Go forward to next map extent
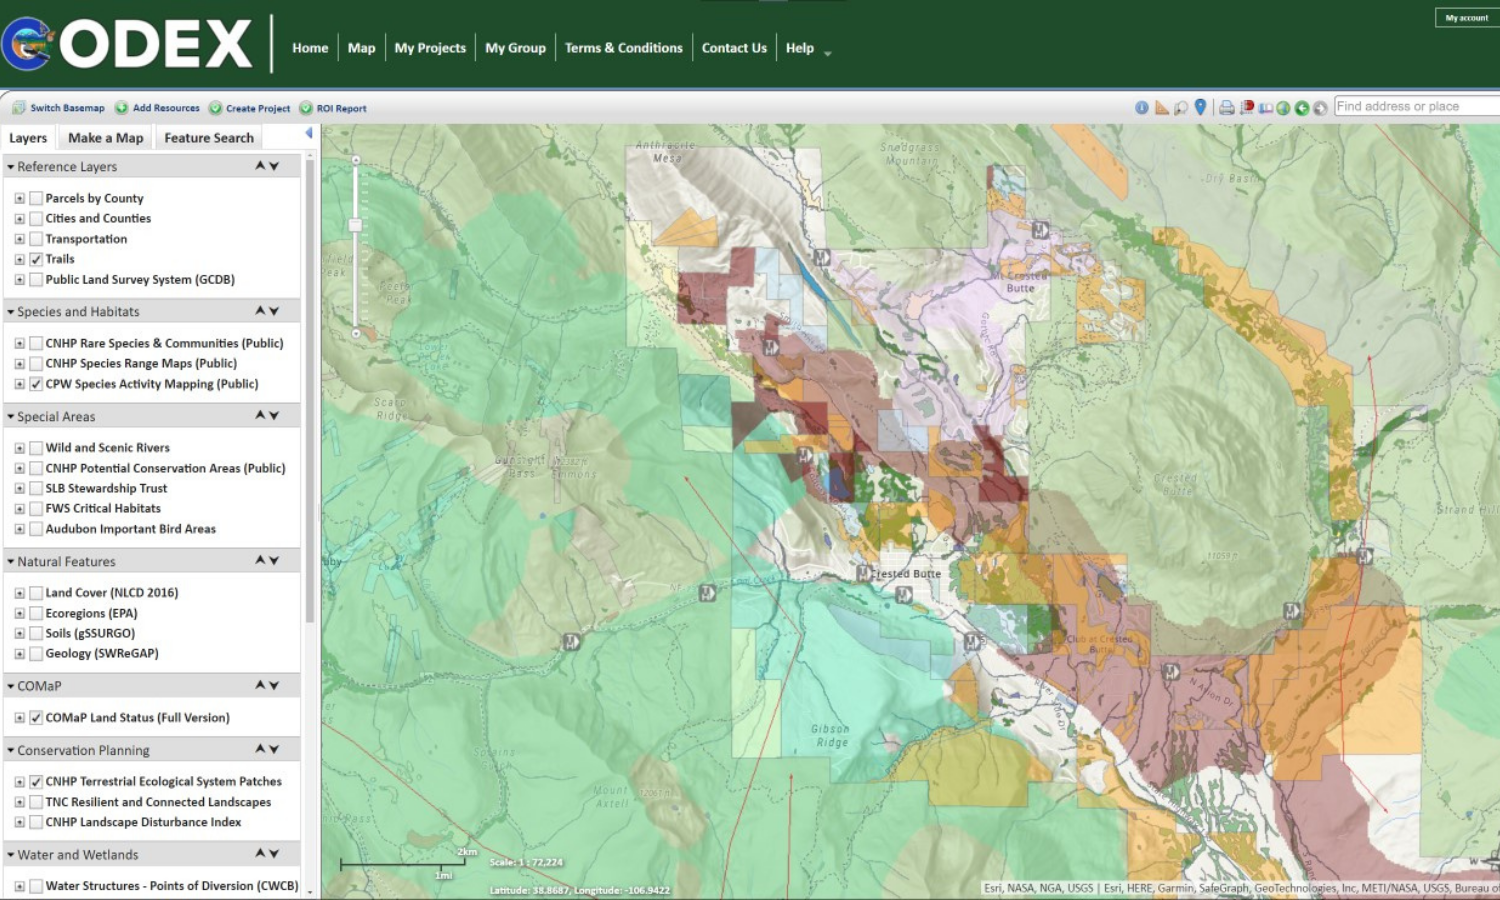1500x900 pixels. 1321,106
